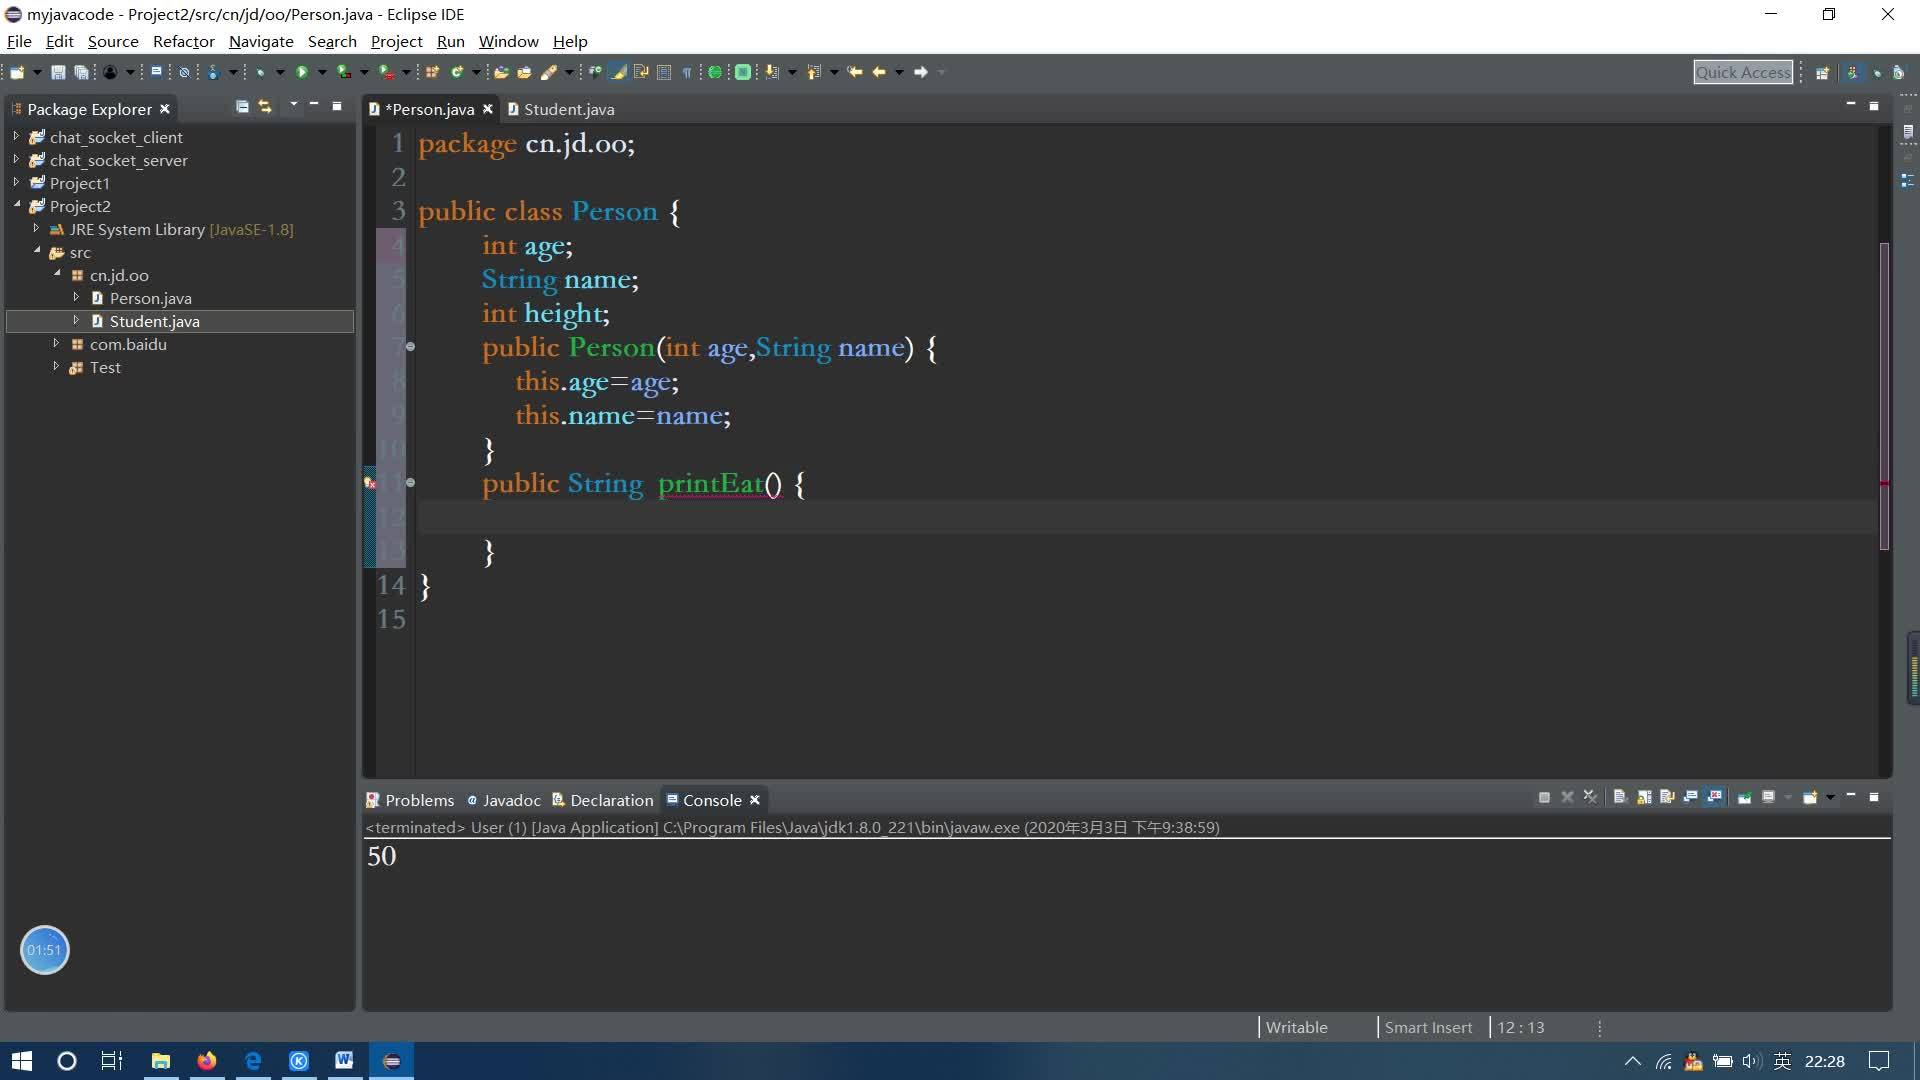Open the Navigate menu
The height and width of the screenshot is (1080, 1920).
tap(261, 41)
